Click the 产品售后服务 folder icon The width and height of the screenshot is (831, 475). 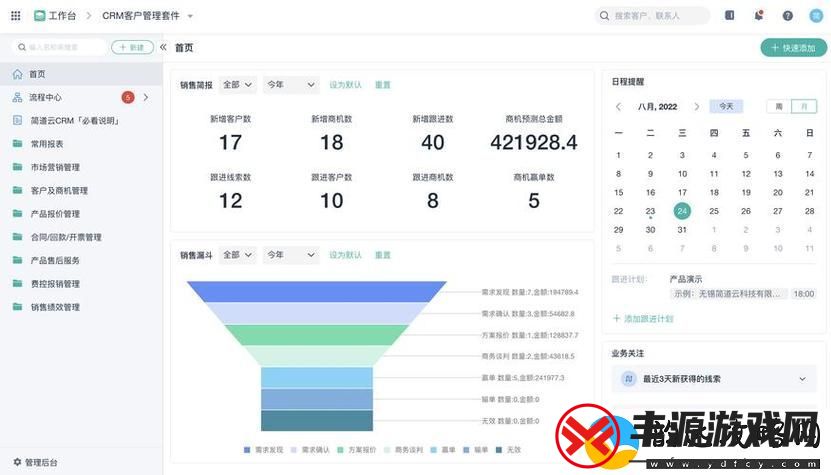point(17,260)
